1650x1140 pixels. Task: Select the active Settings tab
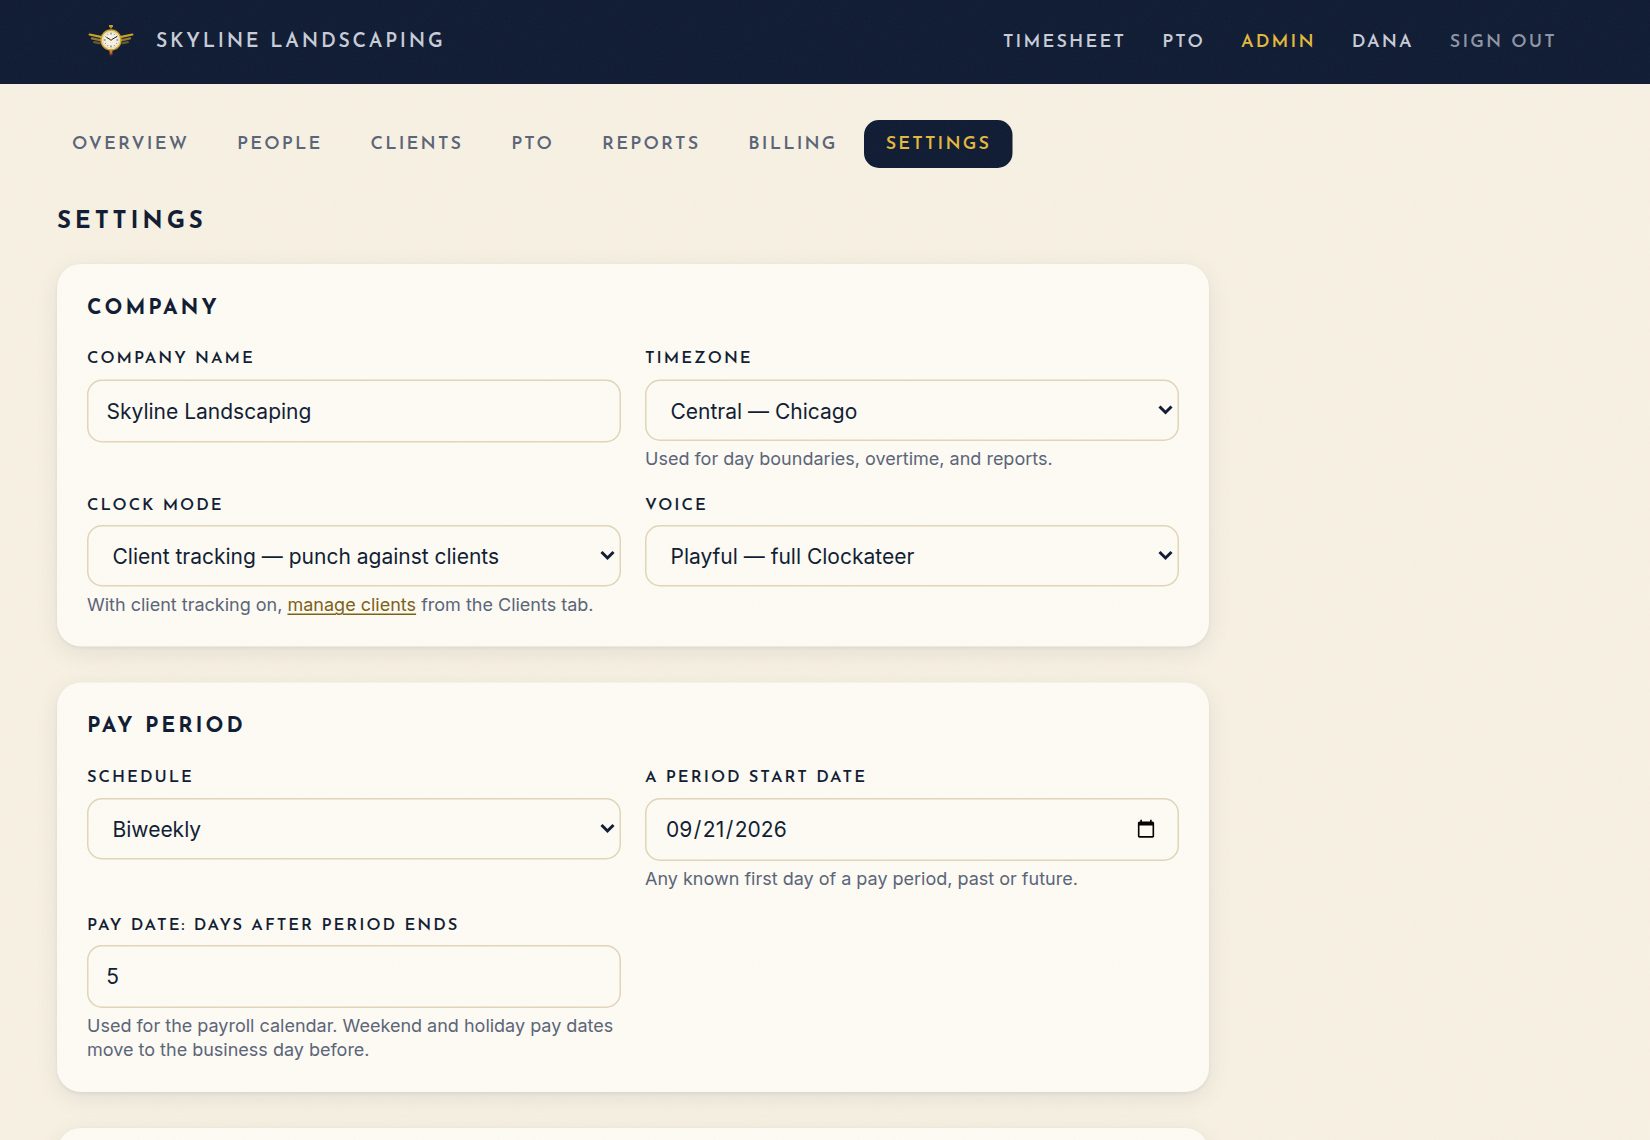point(938,143)
